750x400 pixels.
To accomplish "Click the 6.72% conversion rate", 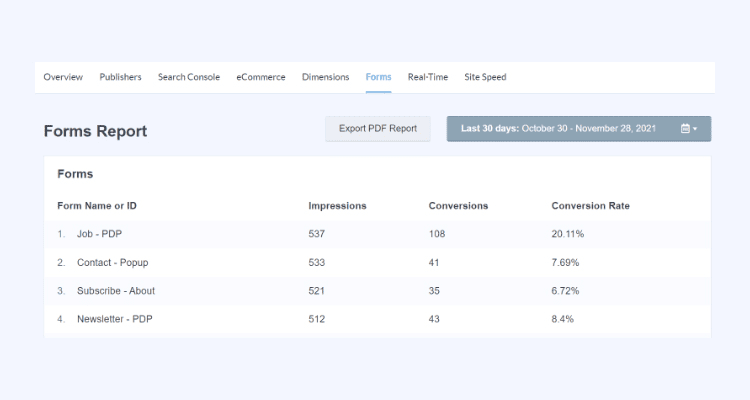I will pyautogui.click(x=565, y=291).
